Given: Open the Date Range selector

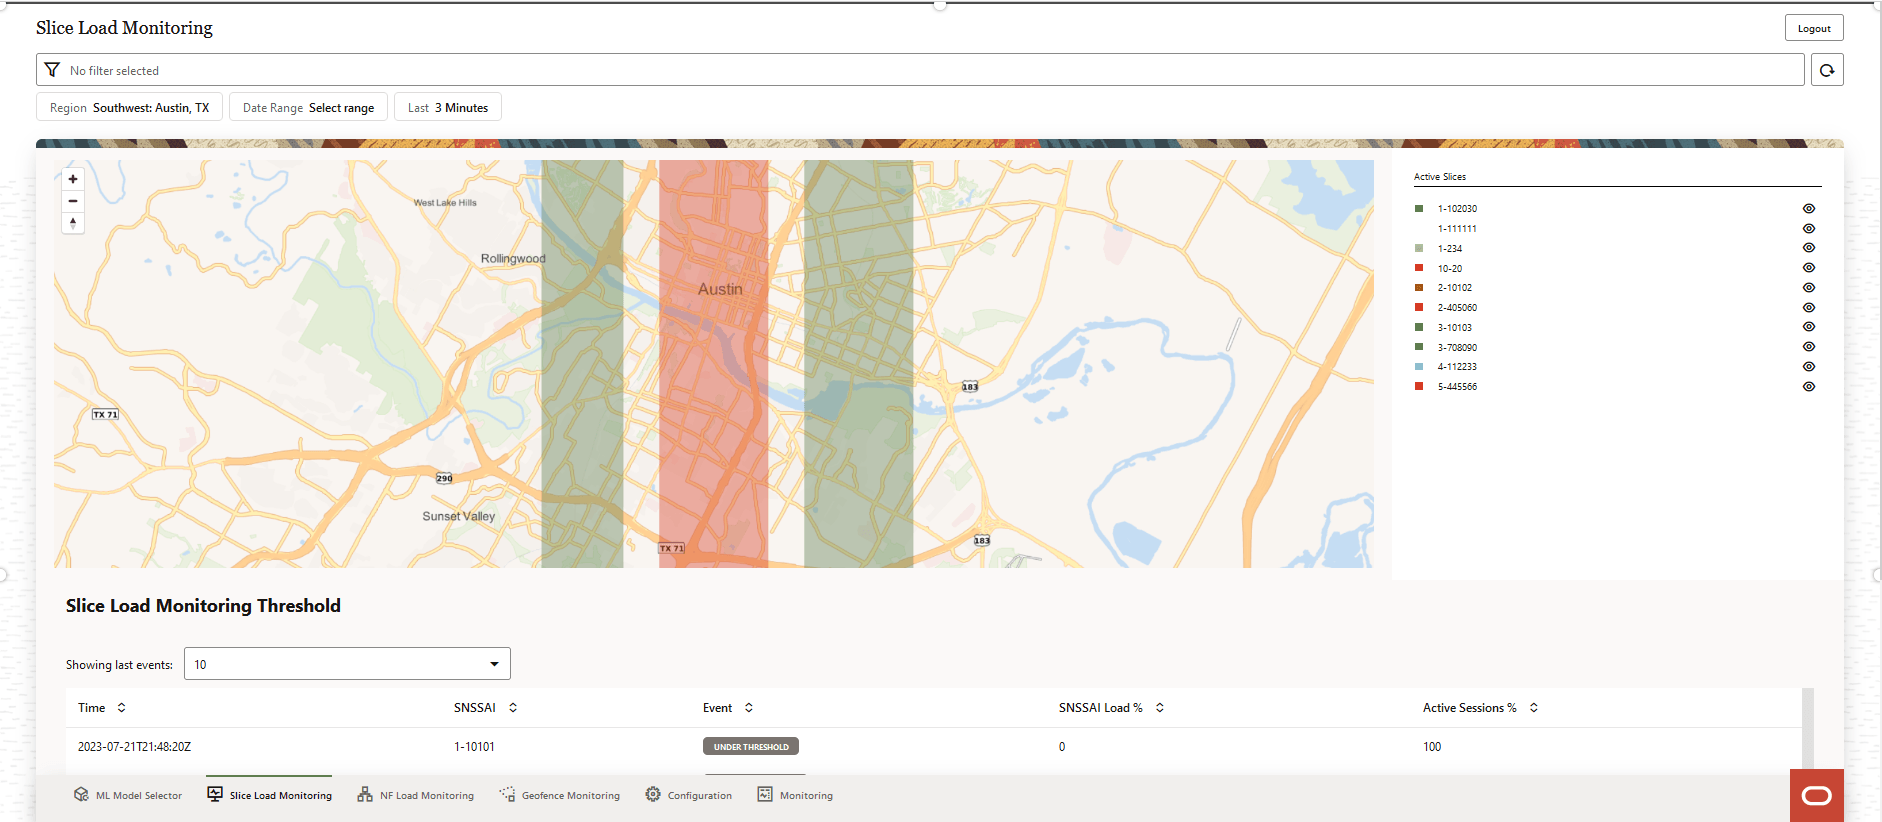Looking at the screenshot, I should coord(308,107).
